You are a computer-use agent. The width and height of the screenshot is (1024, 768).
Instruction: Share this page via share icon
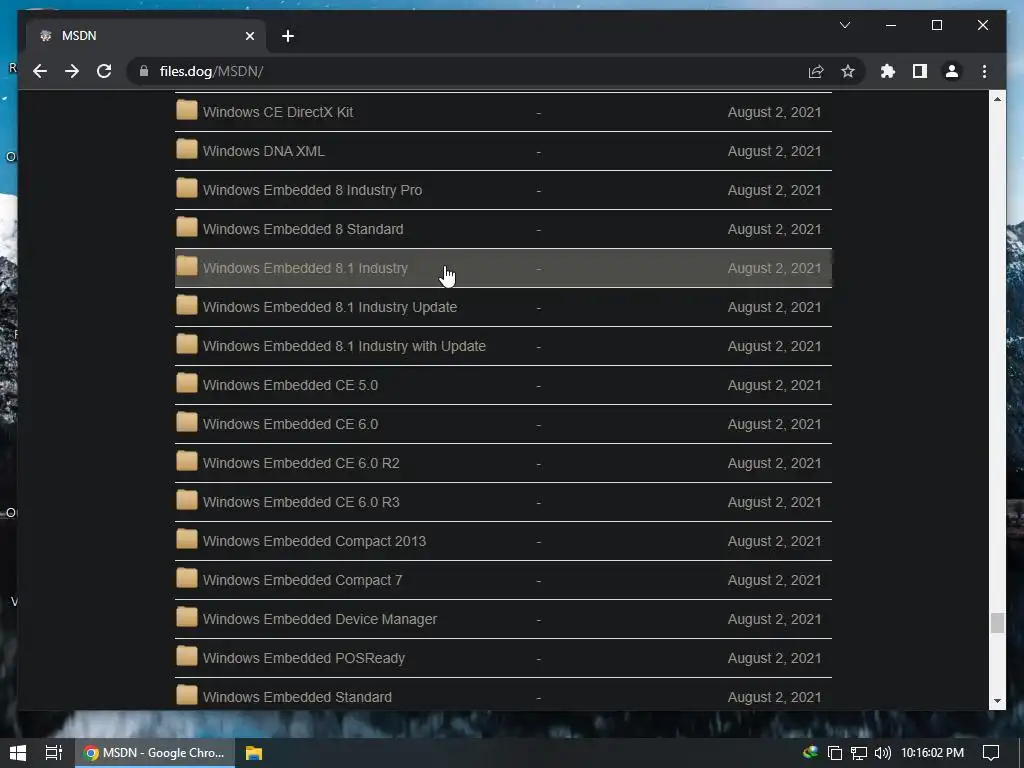(x=816, y=71)
